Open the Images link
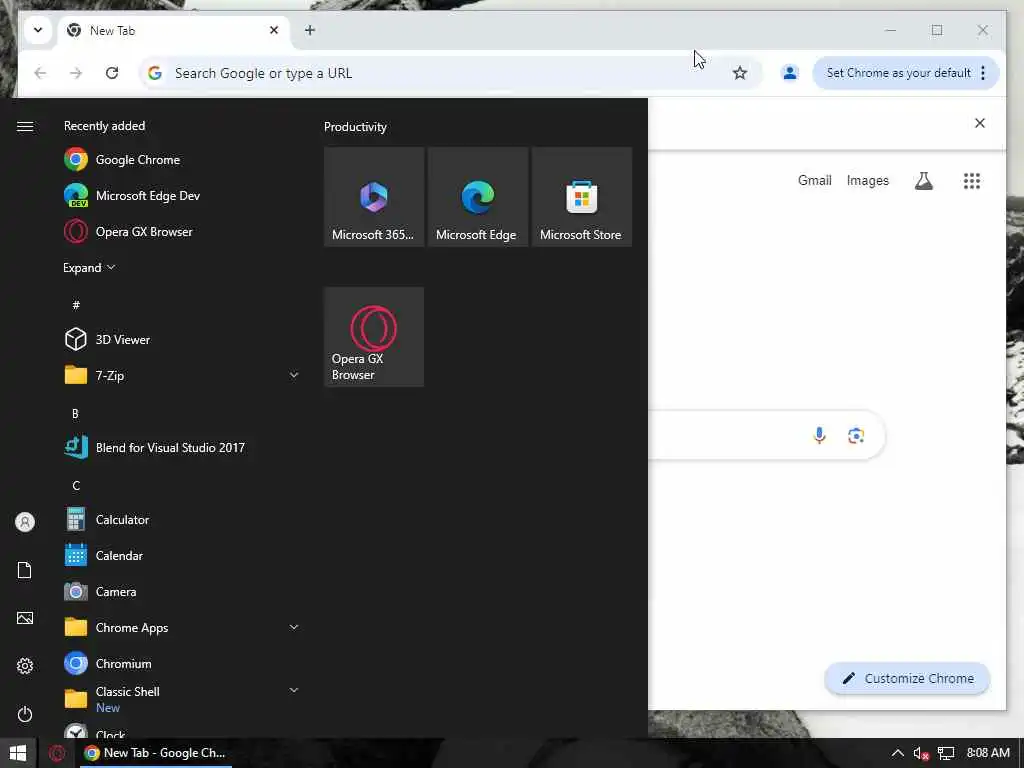 coord(867,180)
